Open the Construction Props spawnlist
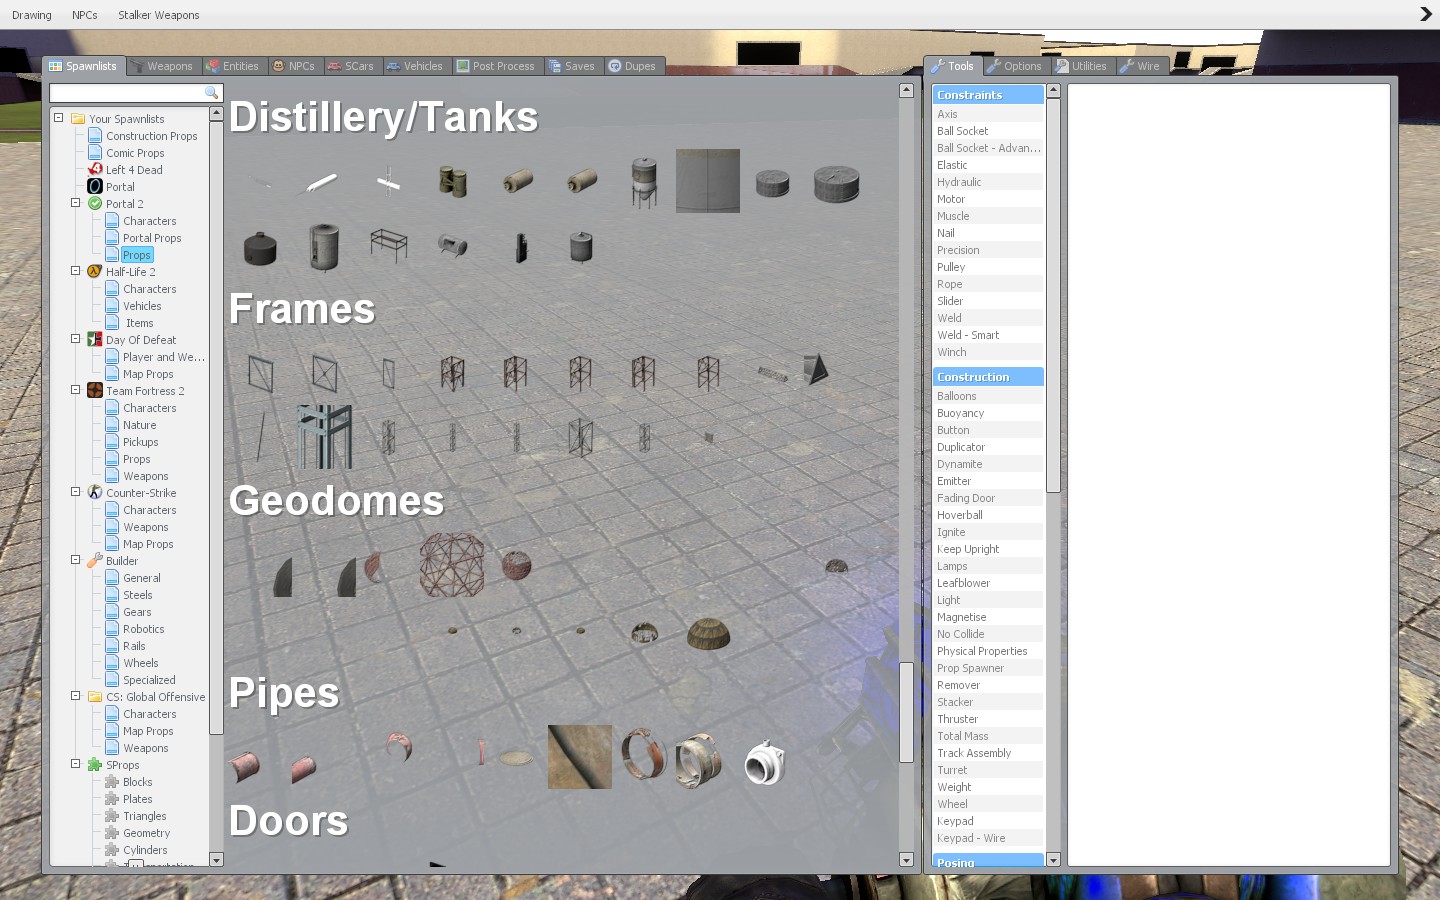1440x900 pixels. click(151, 136)
